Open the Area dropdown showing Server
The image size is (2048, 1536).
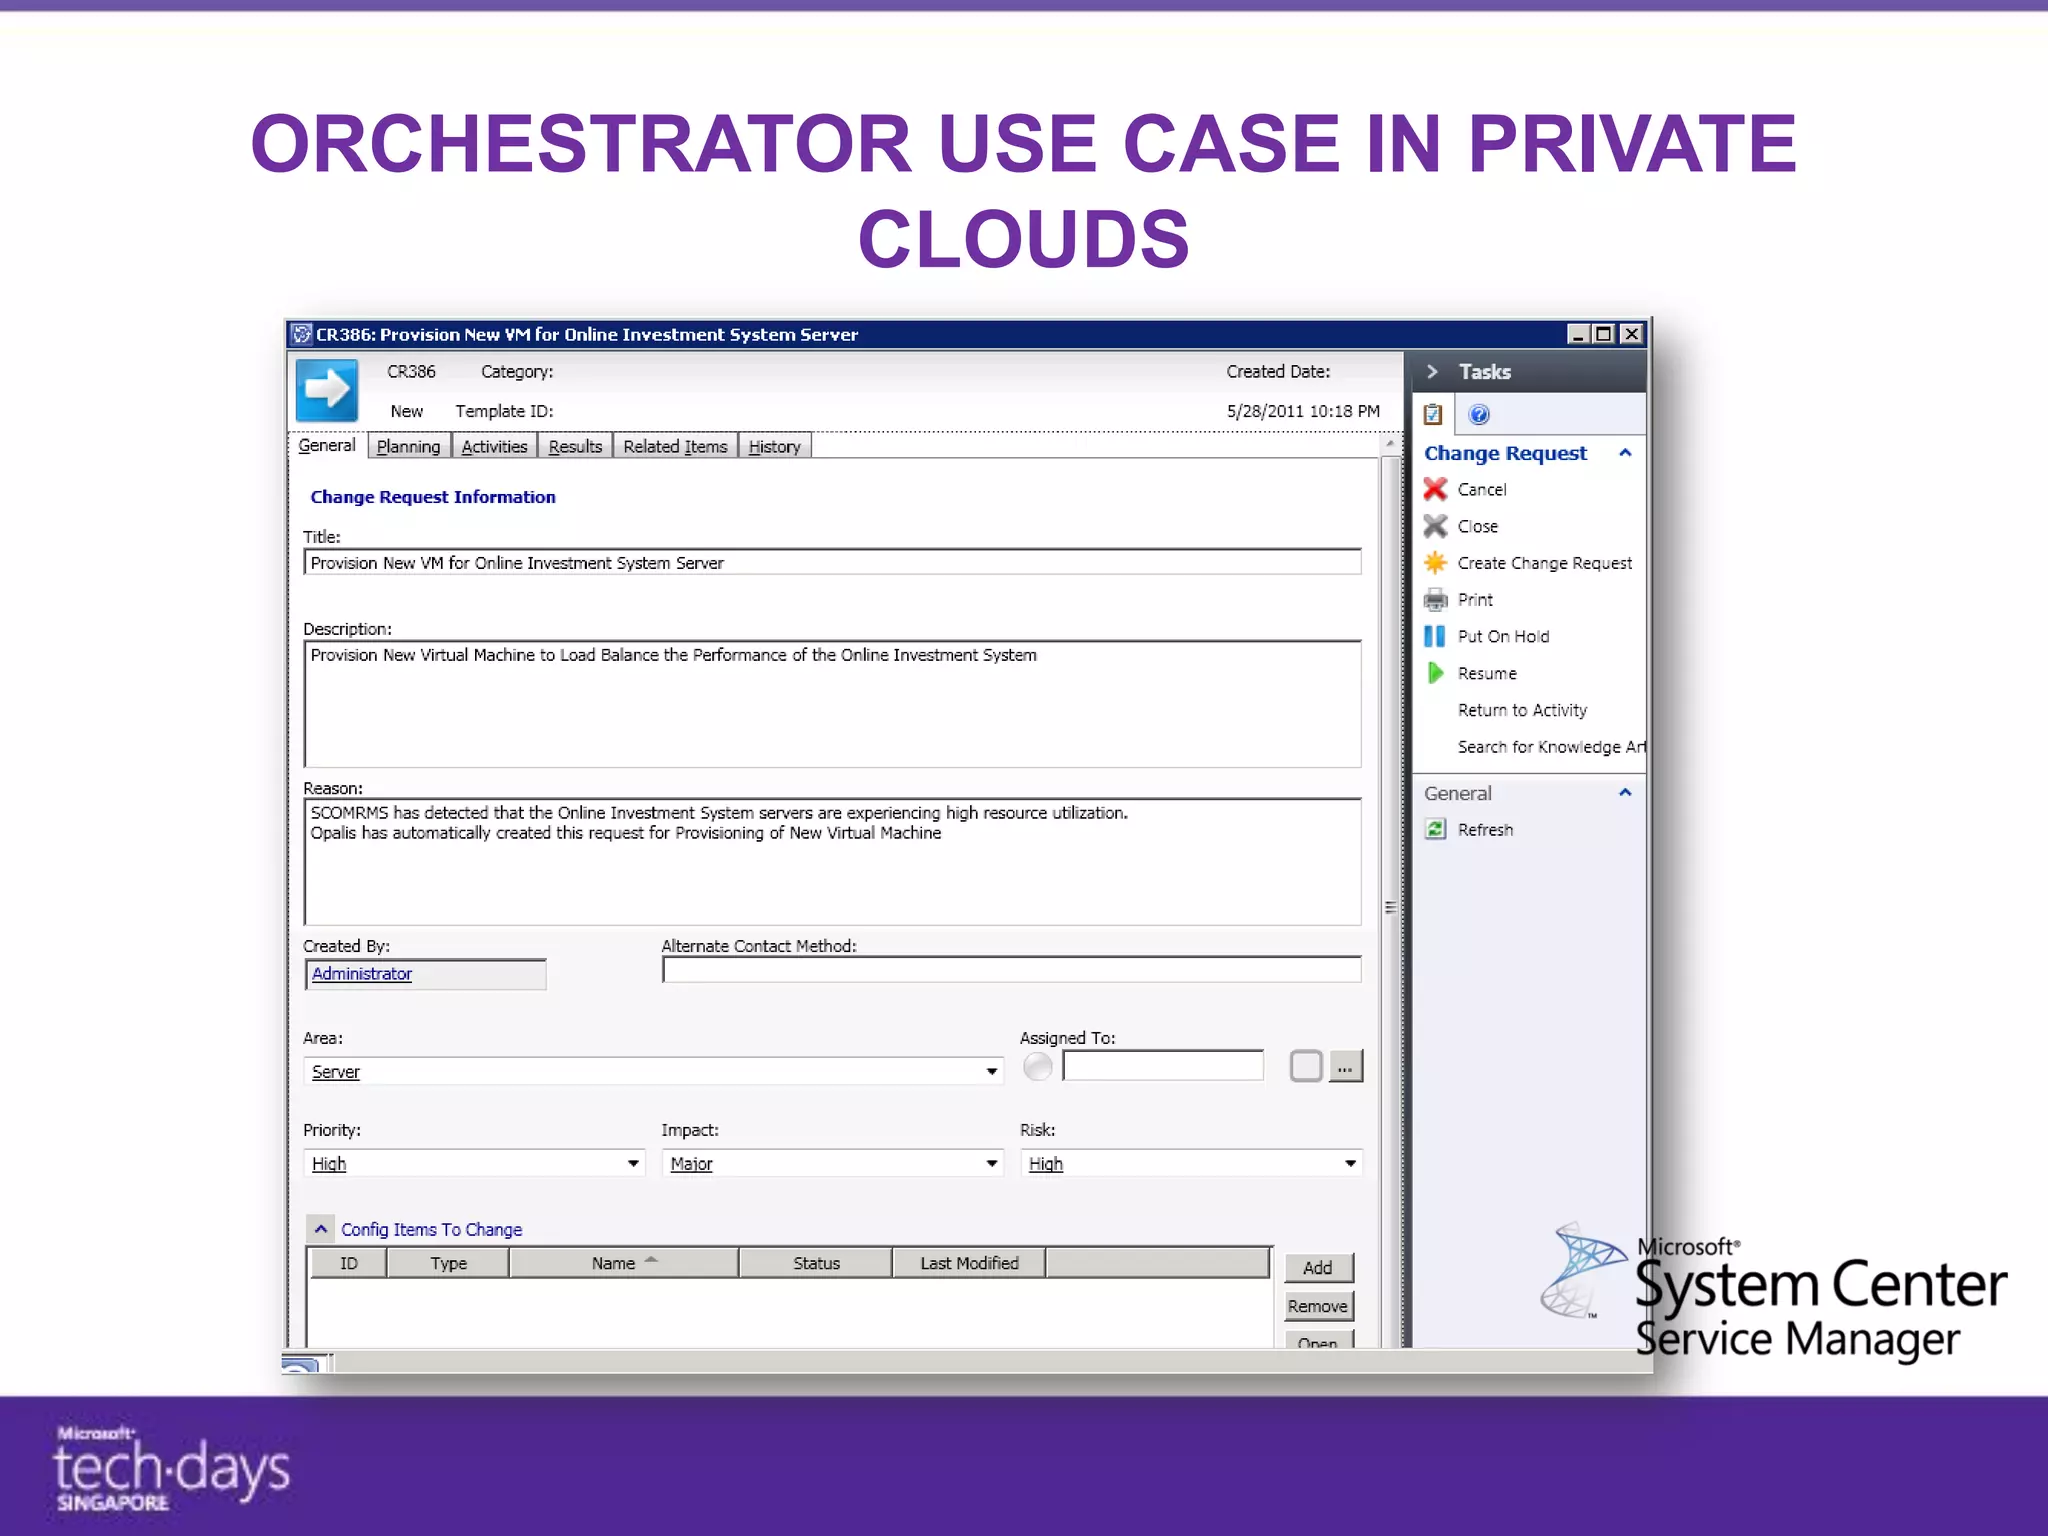(991, 1071)
